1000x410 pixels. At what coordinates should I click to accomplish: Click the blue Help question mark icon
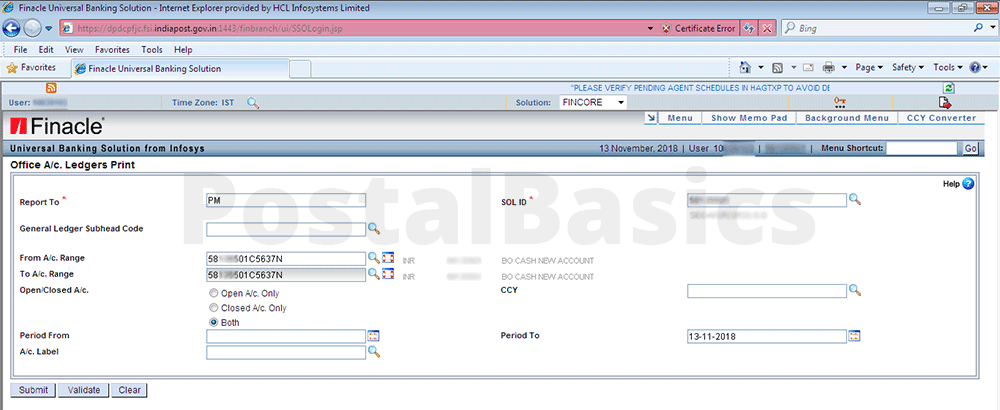click(968, 184)
